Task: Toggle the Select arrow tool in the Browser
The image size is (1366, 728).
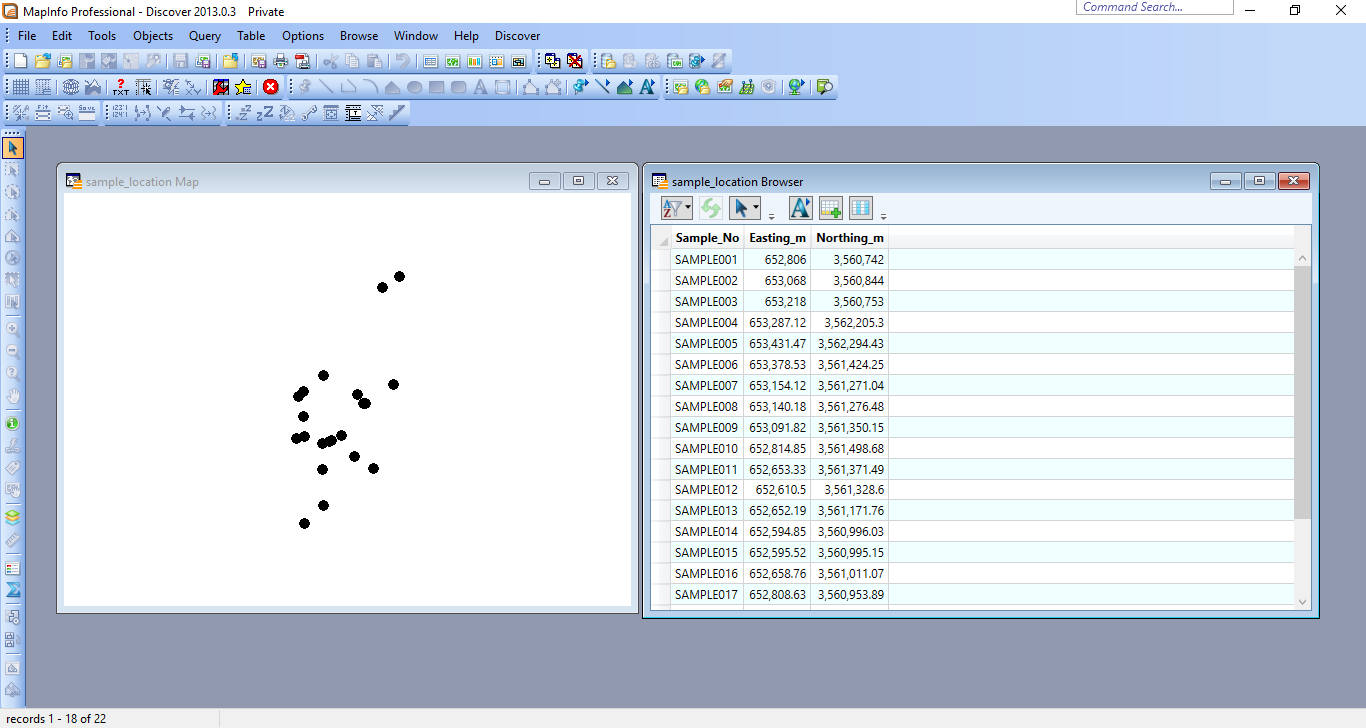Action: coord(742,207)
